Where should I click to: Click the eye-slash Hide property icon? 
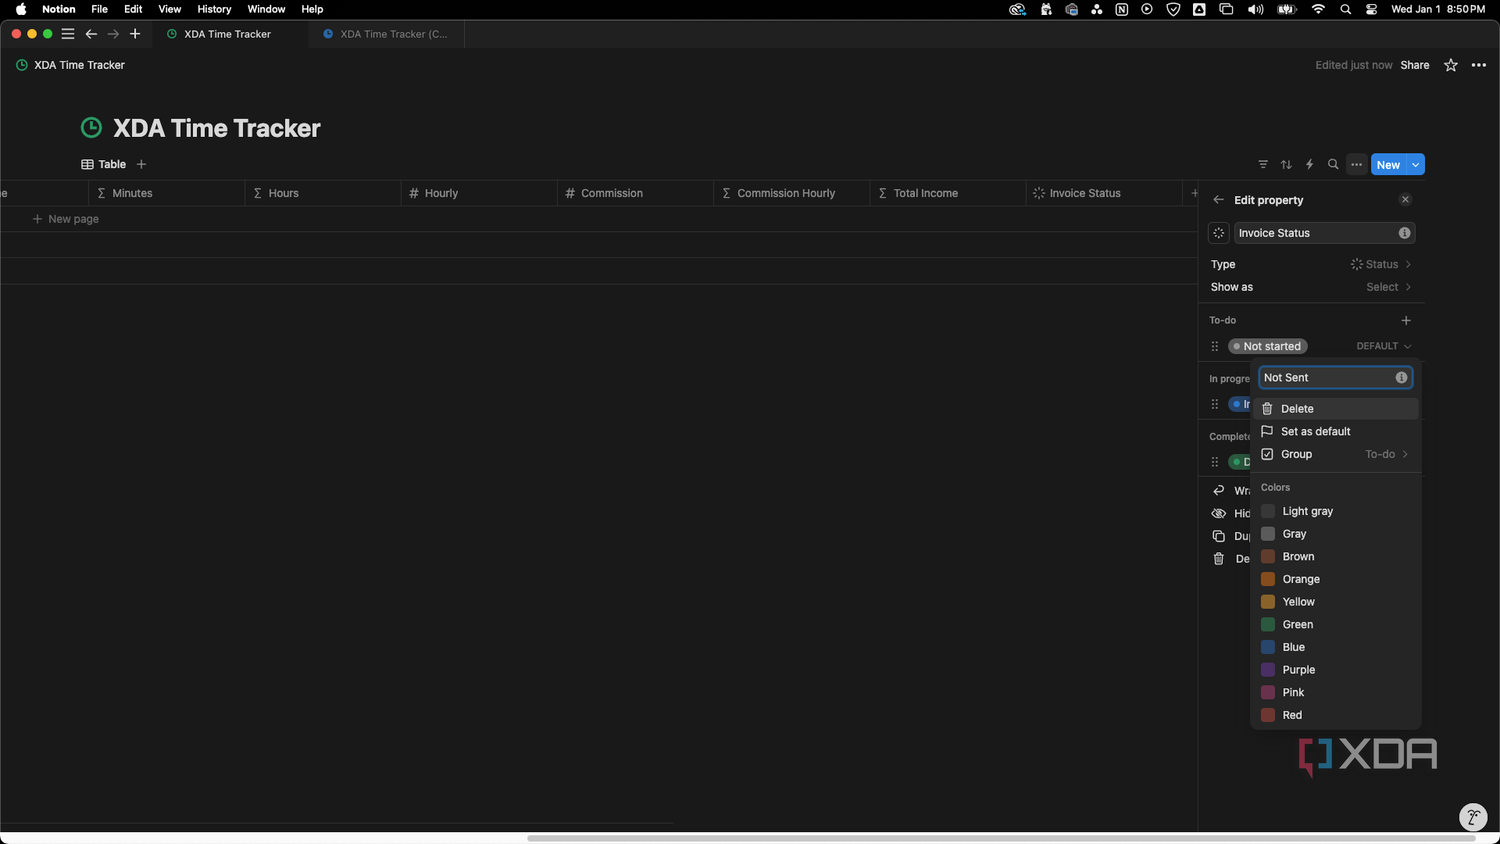[1219, 514]
